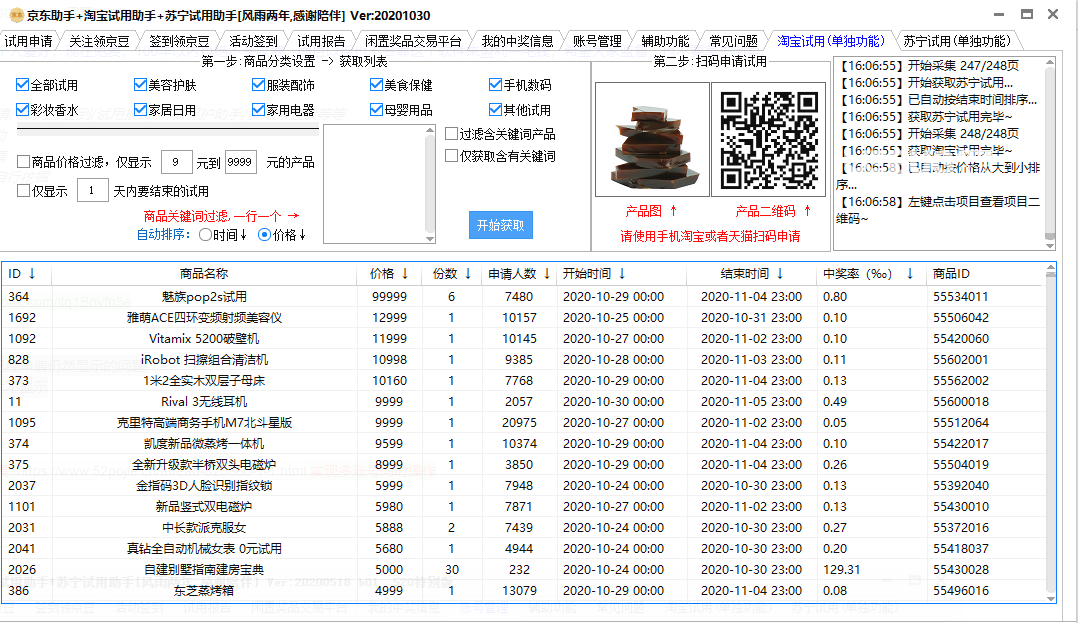
Task: Select the 雅萌ACE四环变频射频美容仪 row
Action: coord(524,318)
